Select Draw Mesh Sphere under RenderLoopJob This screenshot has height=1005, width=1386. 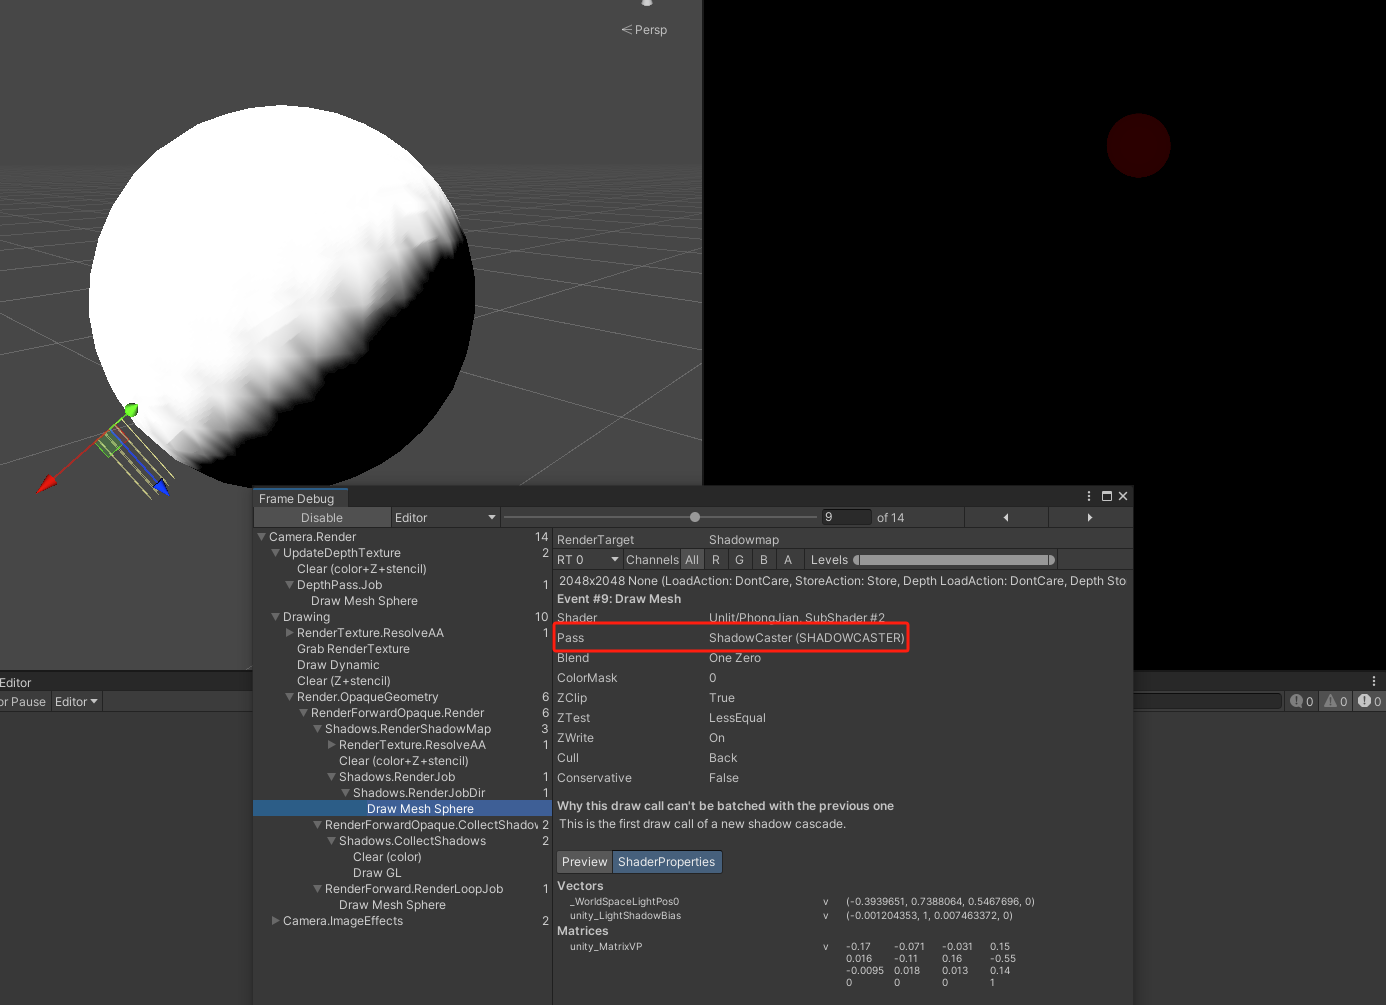point(392,905)
